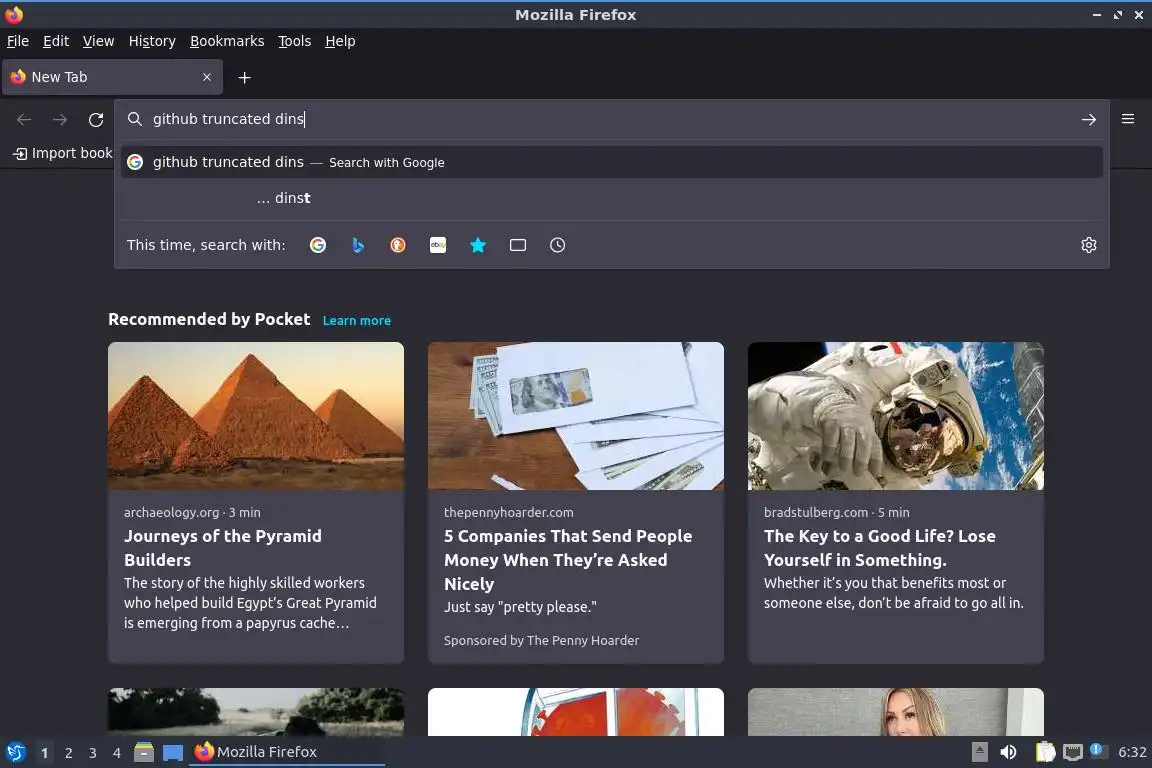Click the Google search engine icon
This screenshot has height=768, width=1152.
coord(318,245)
